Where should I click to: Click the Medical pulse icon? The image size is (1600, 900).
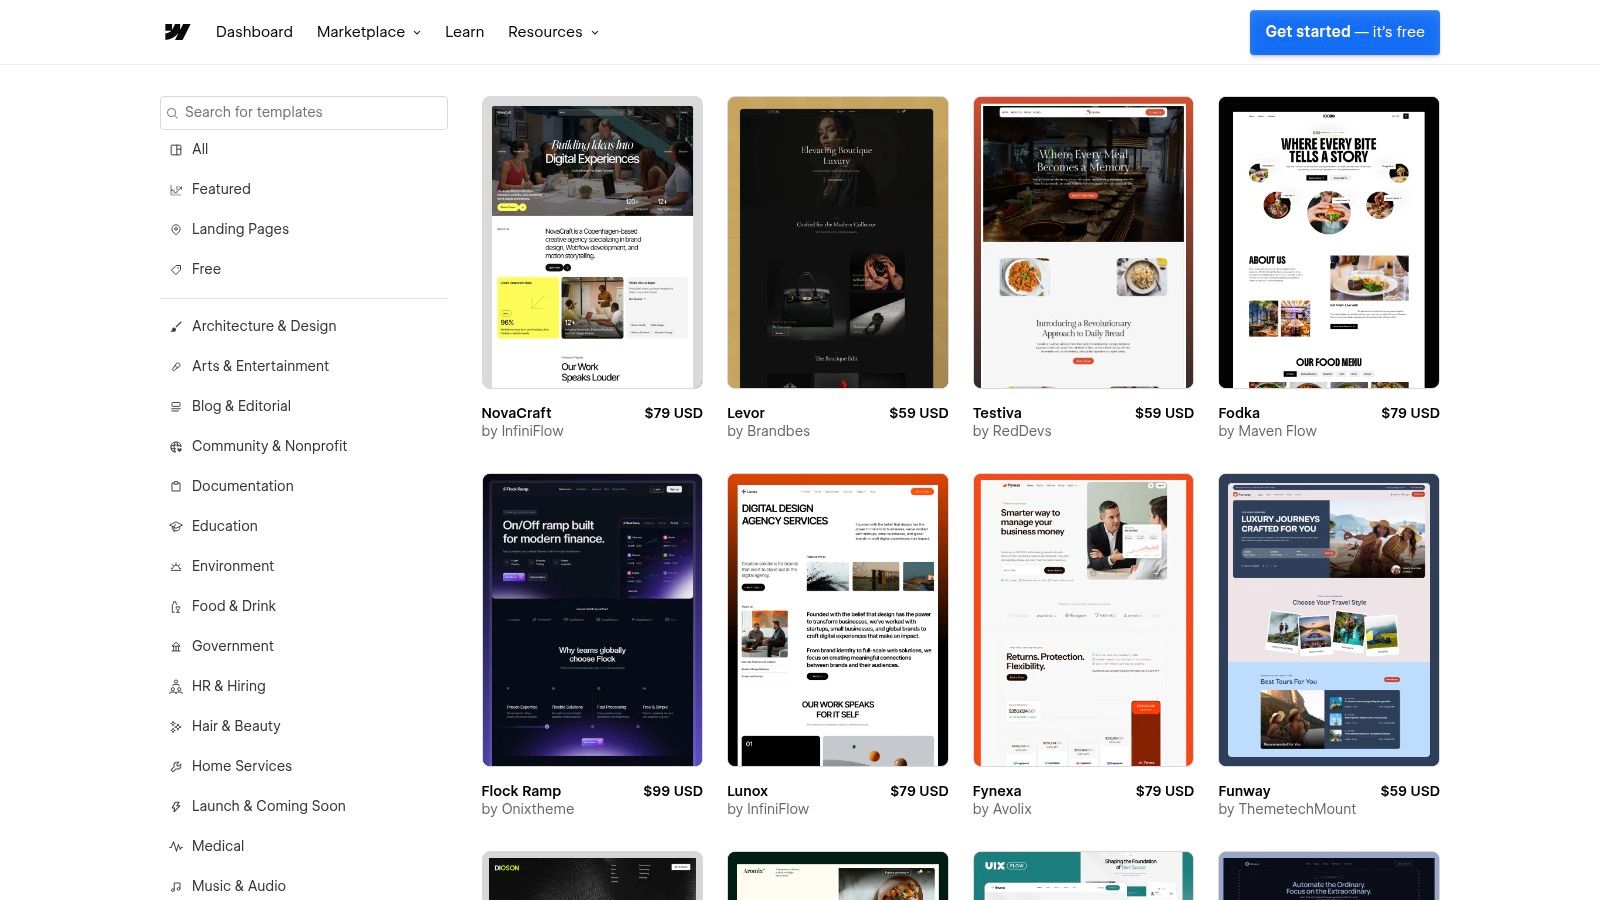pos(176,847)
